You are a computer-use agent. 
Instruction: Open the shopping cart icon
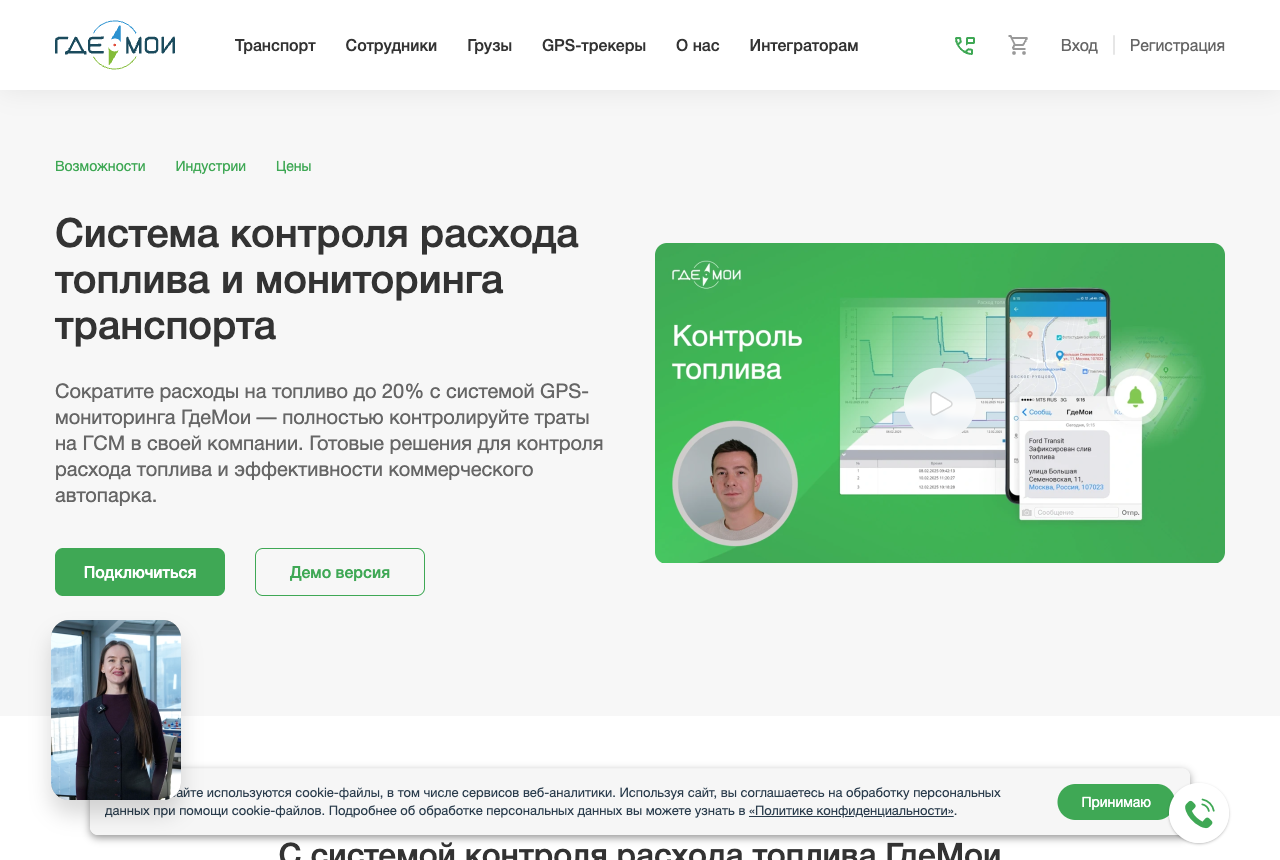(x=1018, y=45)
